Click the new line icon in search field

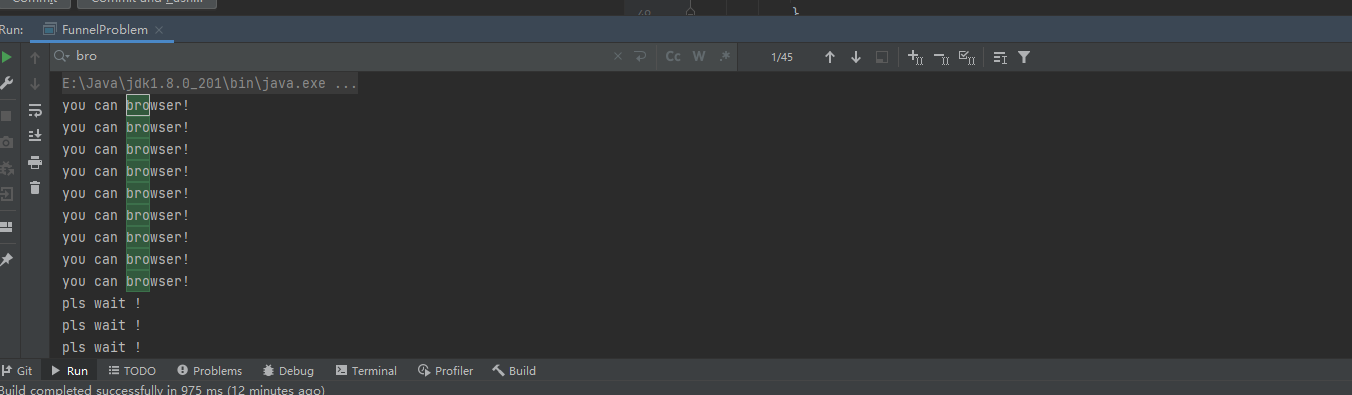641,57
